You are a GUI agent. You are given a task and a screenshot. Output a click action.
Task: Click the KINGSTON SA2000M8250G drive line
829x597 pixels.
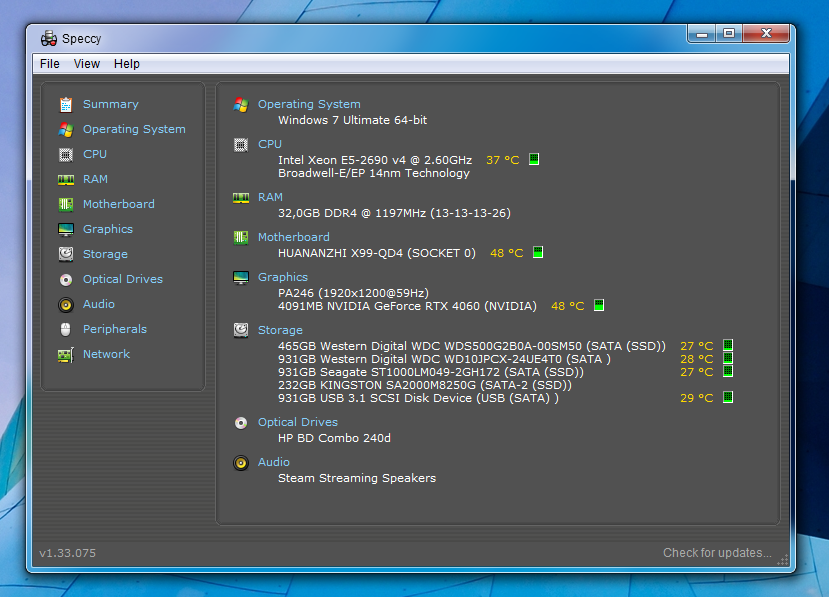[425, 385]
